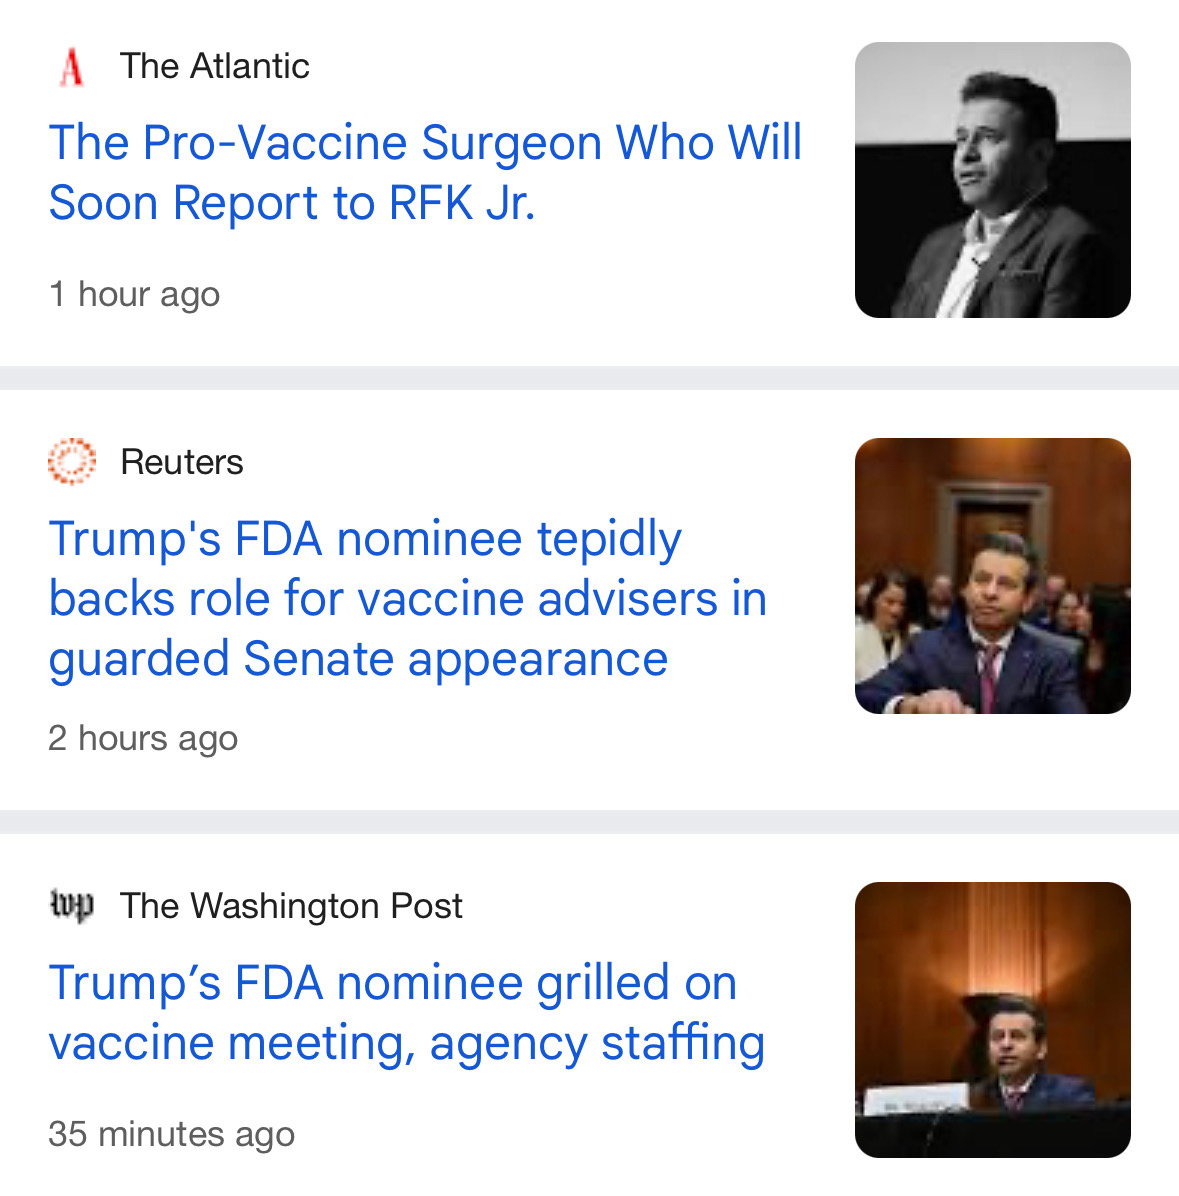Click the Reuters orange dotted circle logo

72,461
